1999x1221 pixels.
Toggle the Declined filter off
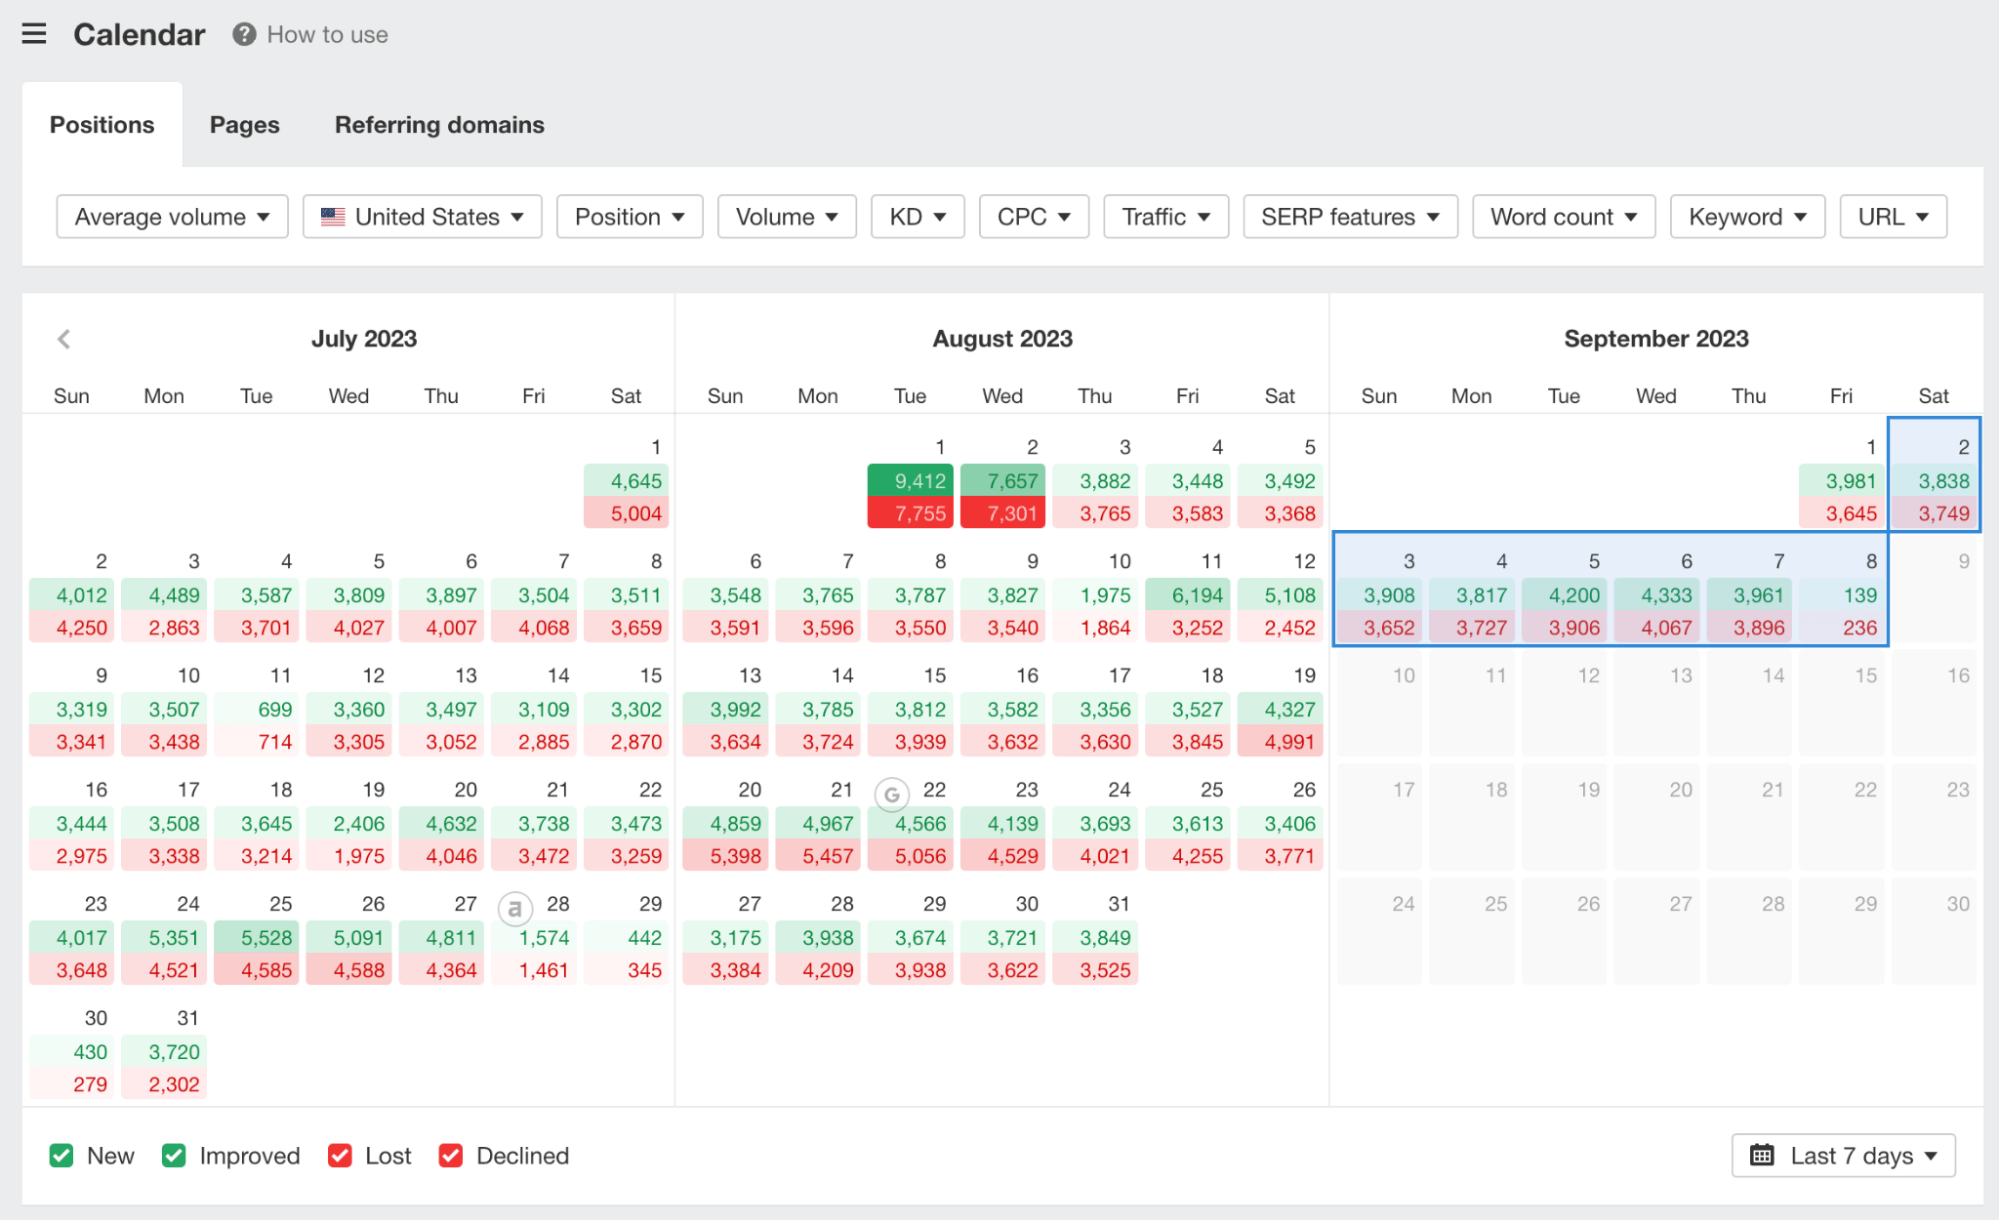pyautogui.click(x=451, y=1155)
